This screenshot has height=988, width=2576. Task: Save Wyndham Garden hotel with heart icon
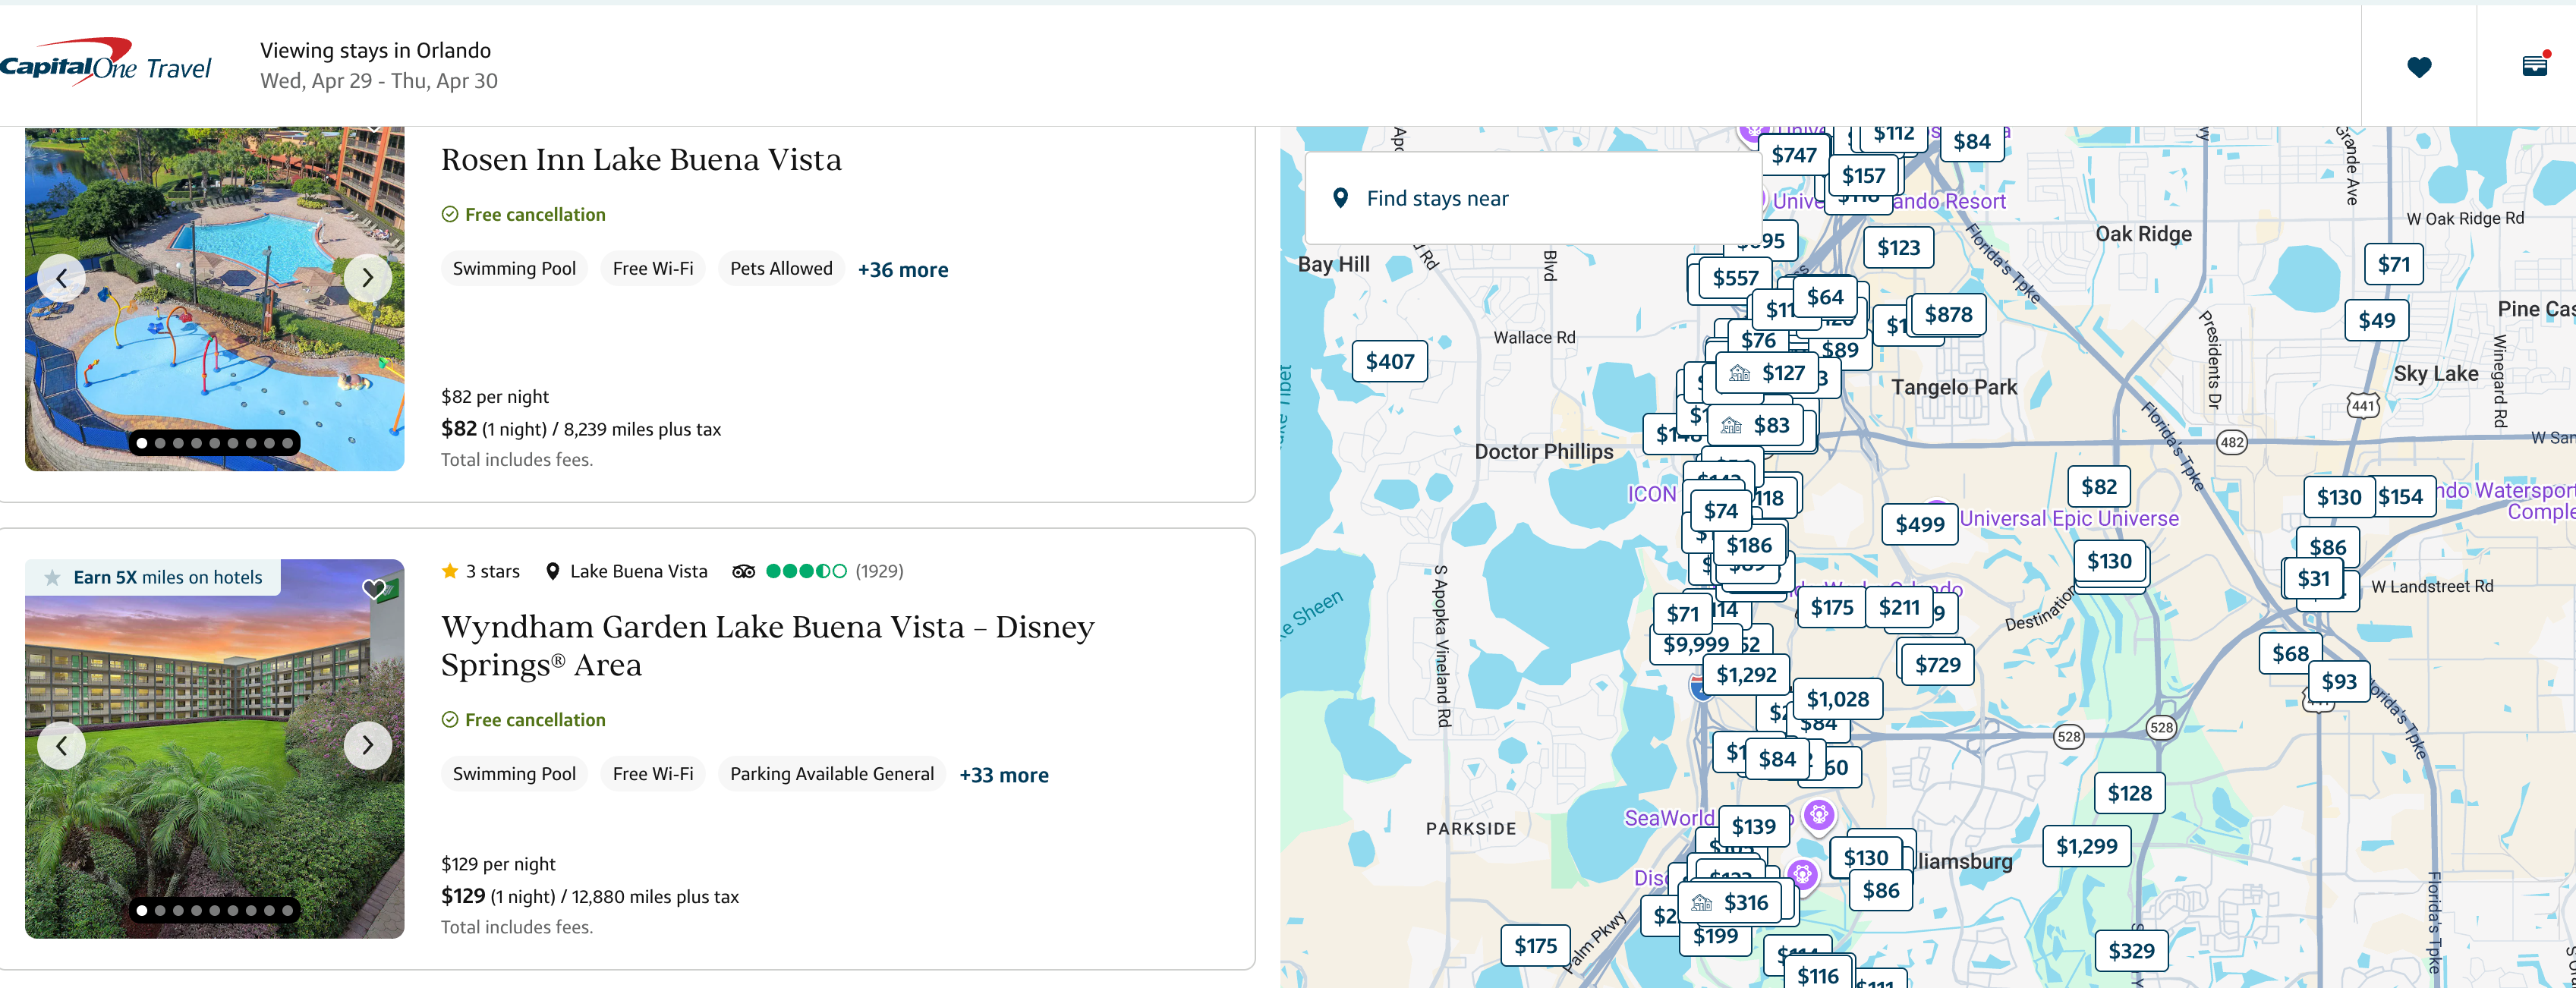tap(374, 589)
